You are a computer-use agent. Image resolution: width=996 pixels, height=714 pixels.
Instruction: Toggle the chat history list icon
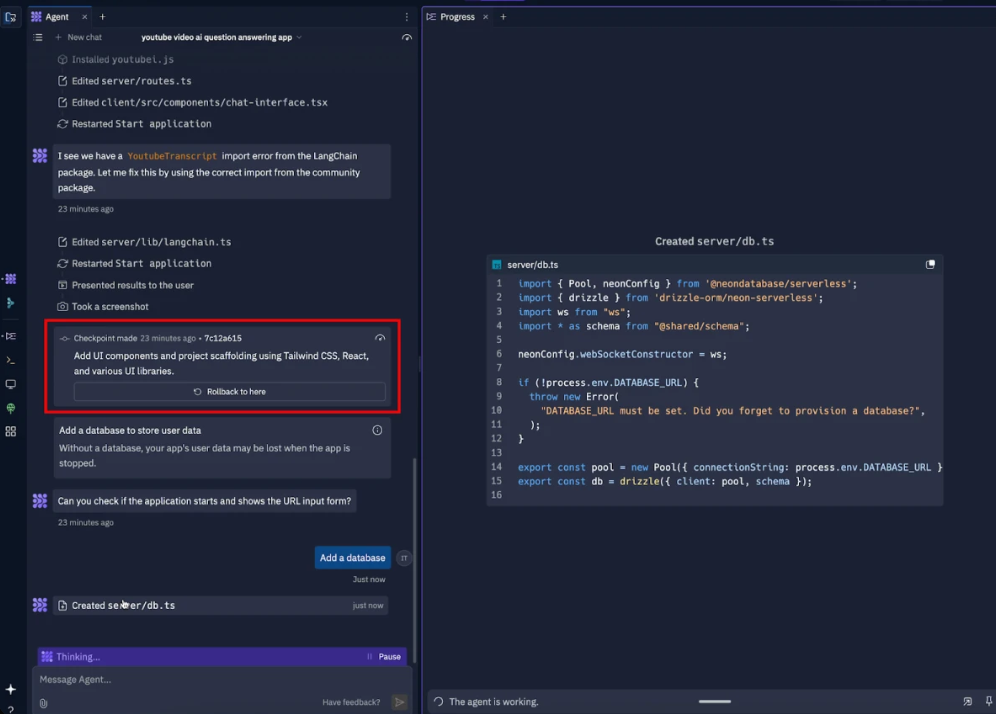(38, 37)
